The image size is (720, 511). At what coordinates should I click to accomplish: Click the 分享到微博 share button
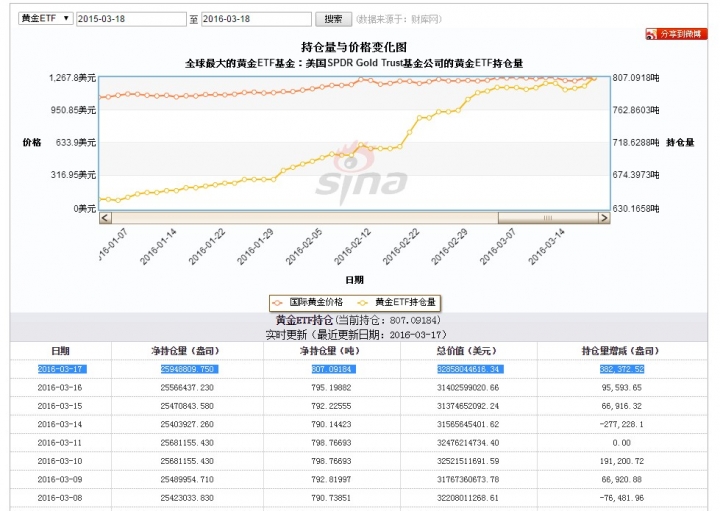click(x=676, y=34)
